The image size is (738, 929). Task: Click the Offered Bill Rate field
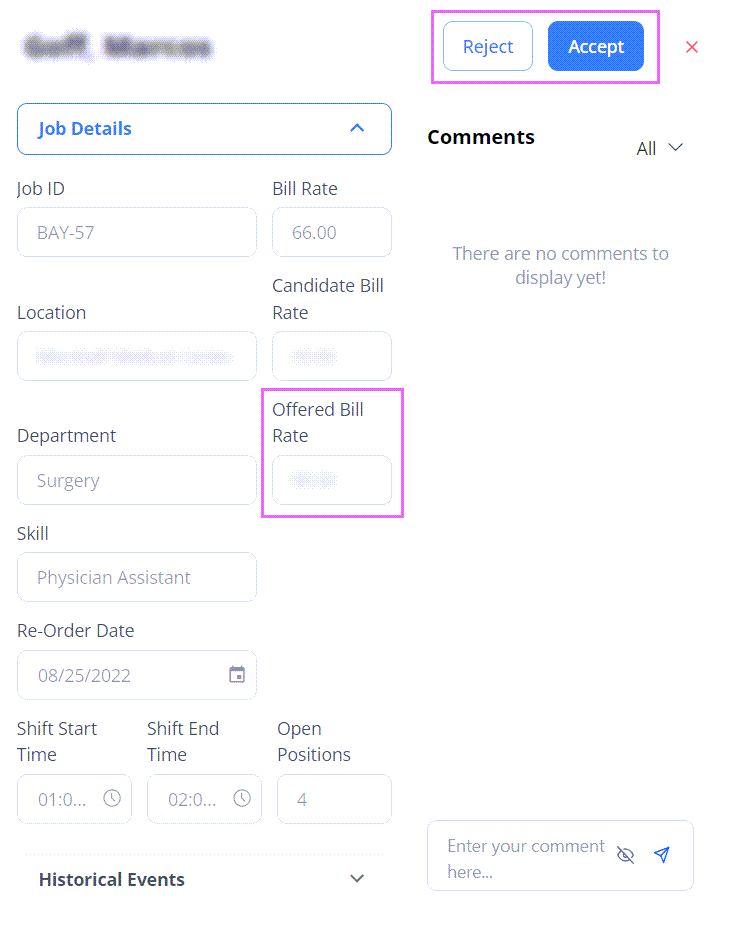pyautogui.click(x=332, y=480)
